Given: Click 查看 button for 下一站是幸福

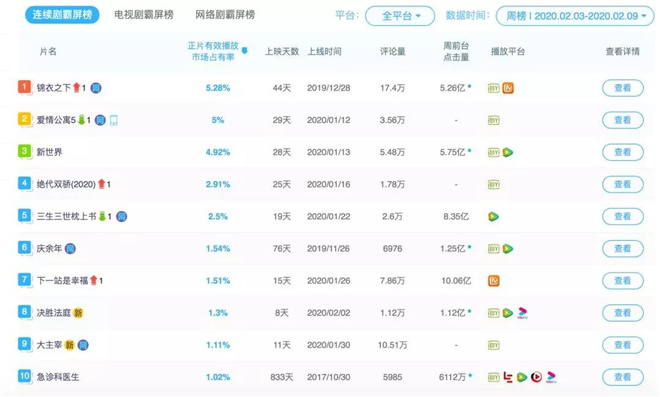Looking at the screenshot, I should coord(623,281).
